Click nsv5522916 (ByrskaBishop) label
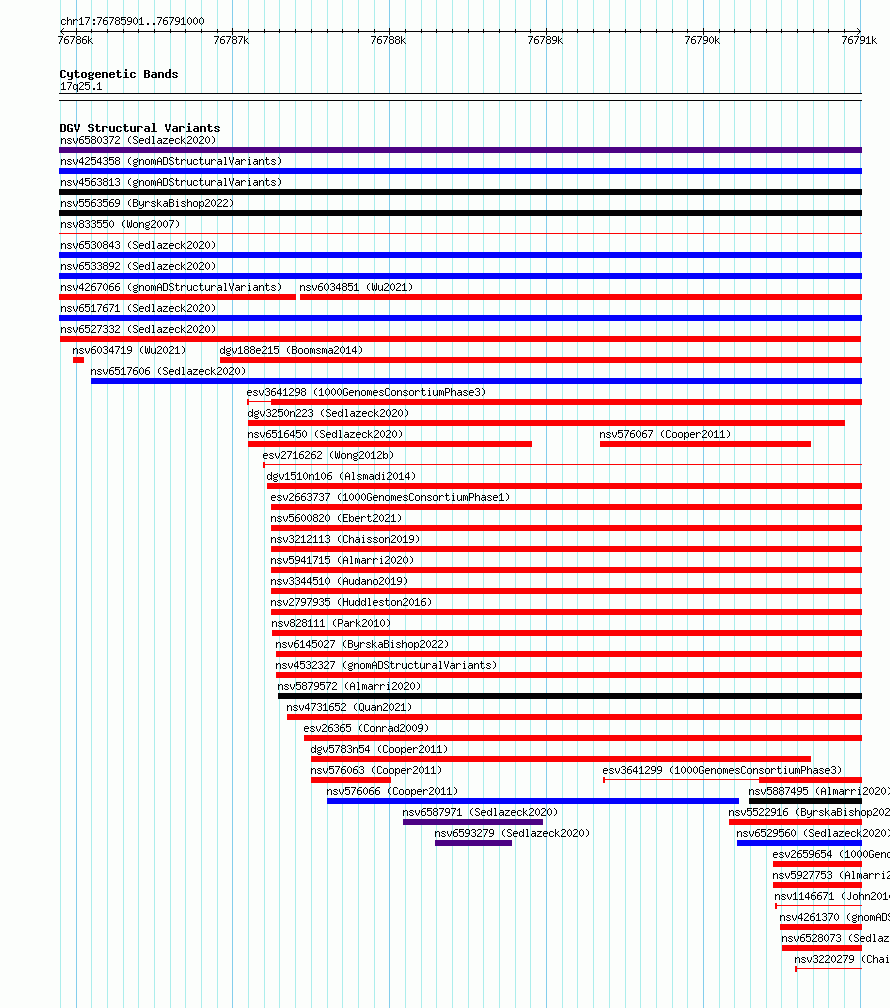This screenshot has width=890, height=1008. 809,813
